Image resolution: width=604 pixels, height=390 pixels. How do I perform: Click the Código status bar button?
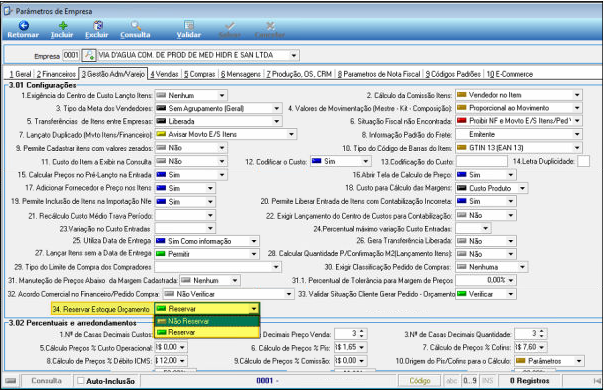click(419, 381)
